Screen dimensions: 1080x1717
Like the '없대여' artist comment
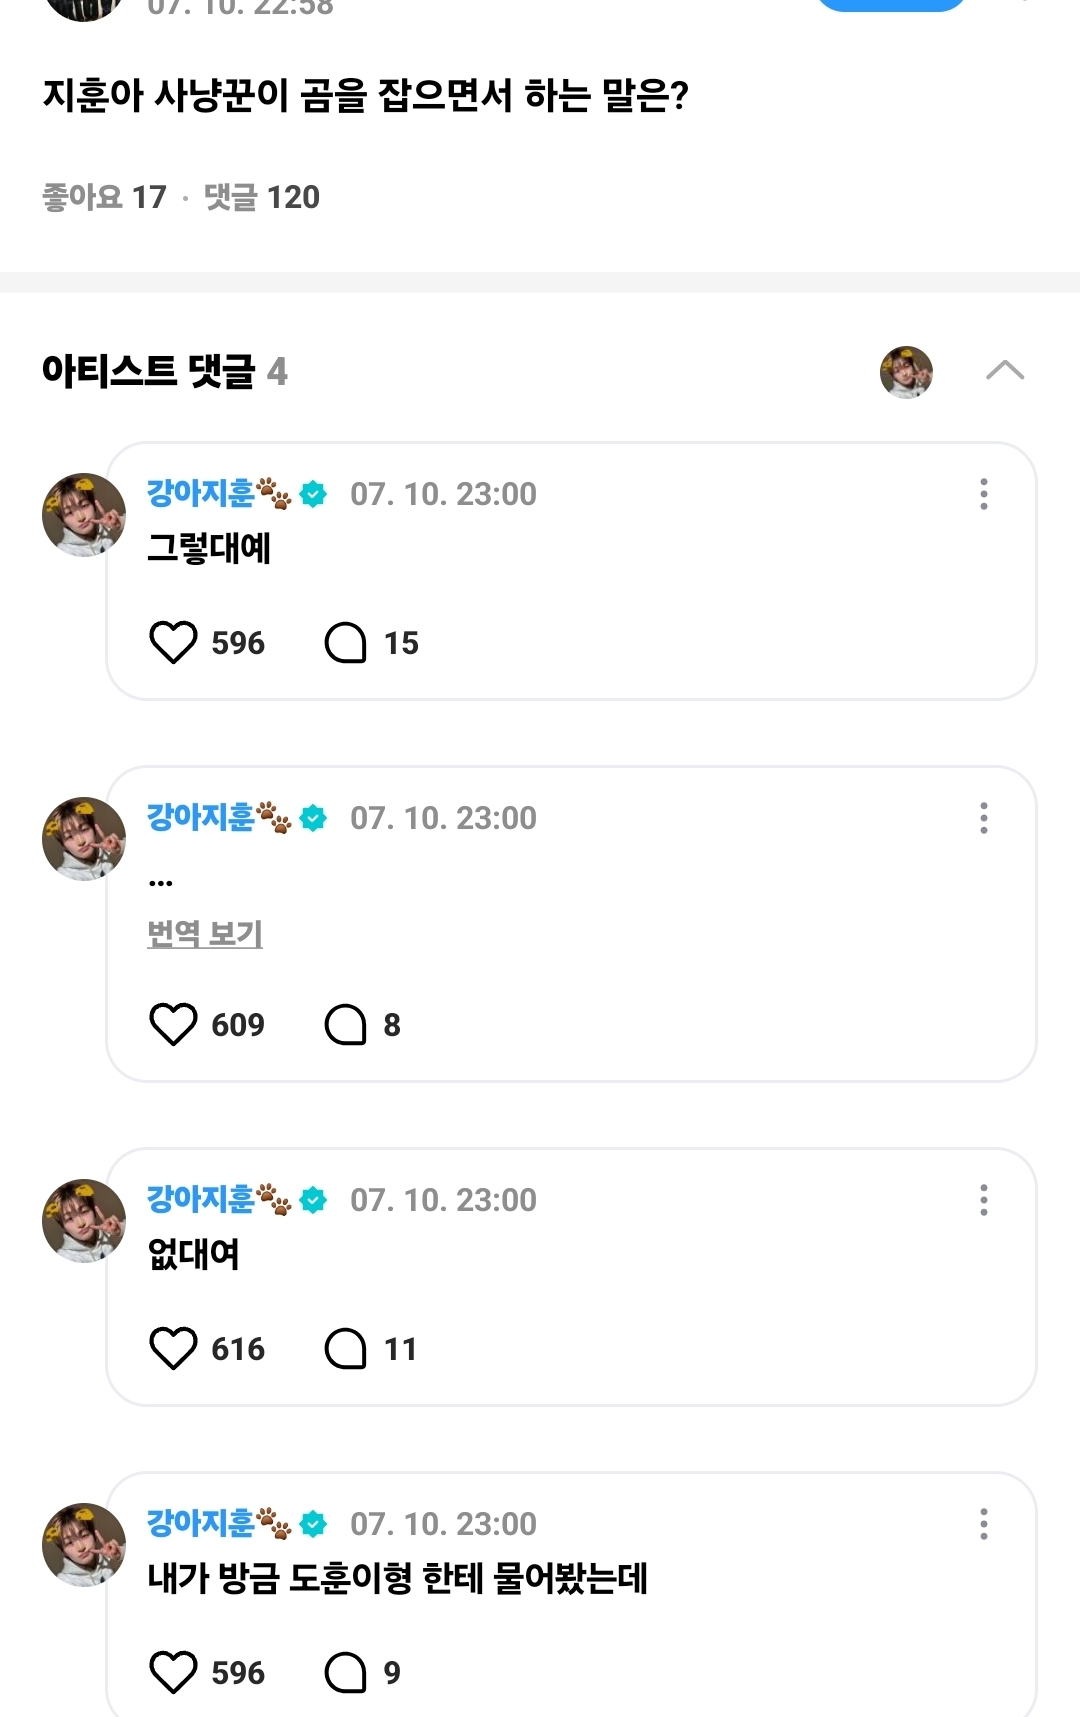coord(173,1349)
